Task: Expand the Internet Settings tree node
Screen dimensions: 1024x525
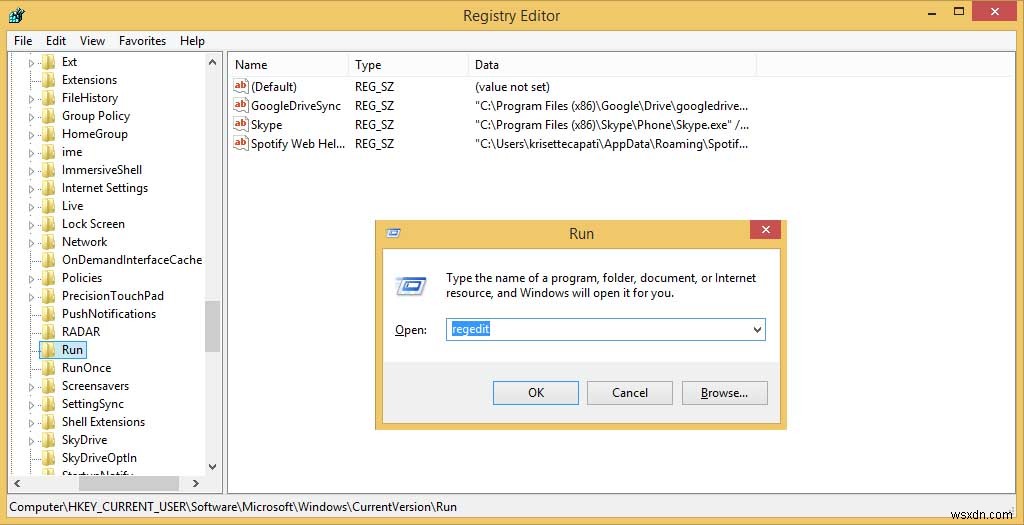Action: point(31,189)
